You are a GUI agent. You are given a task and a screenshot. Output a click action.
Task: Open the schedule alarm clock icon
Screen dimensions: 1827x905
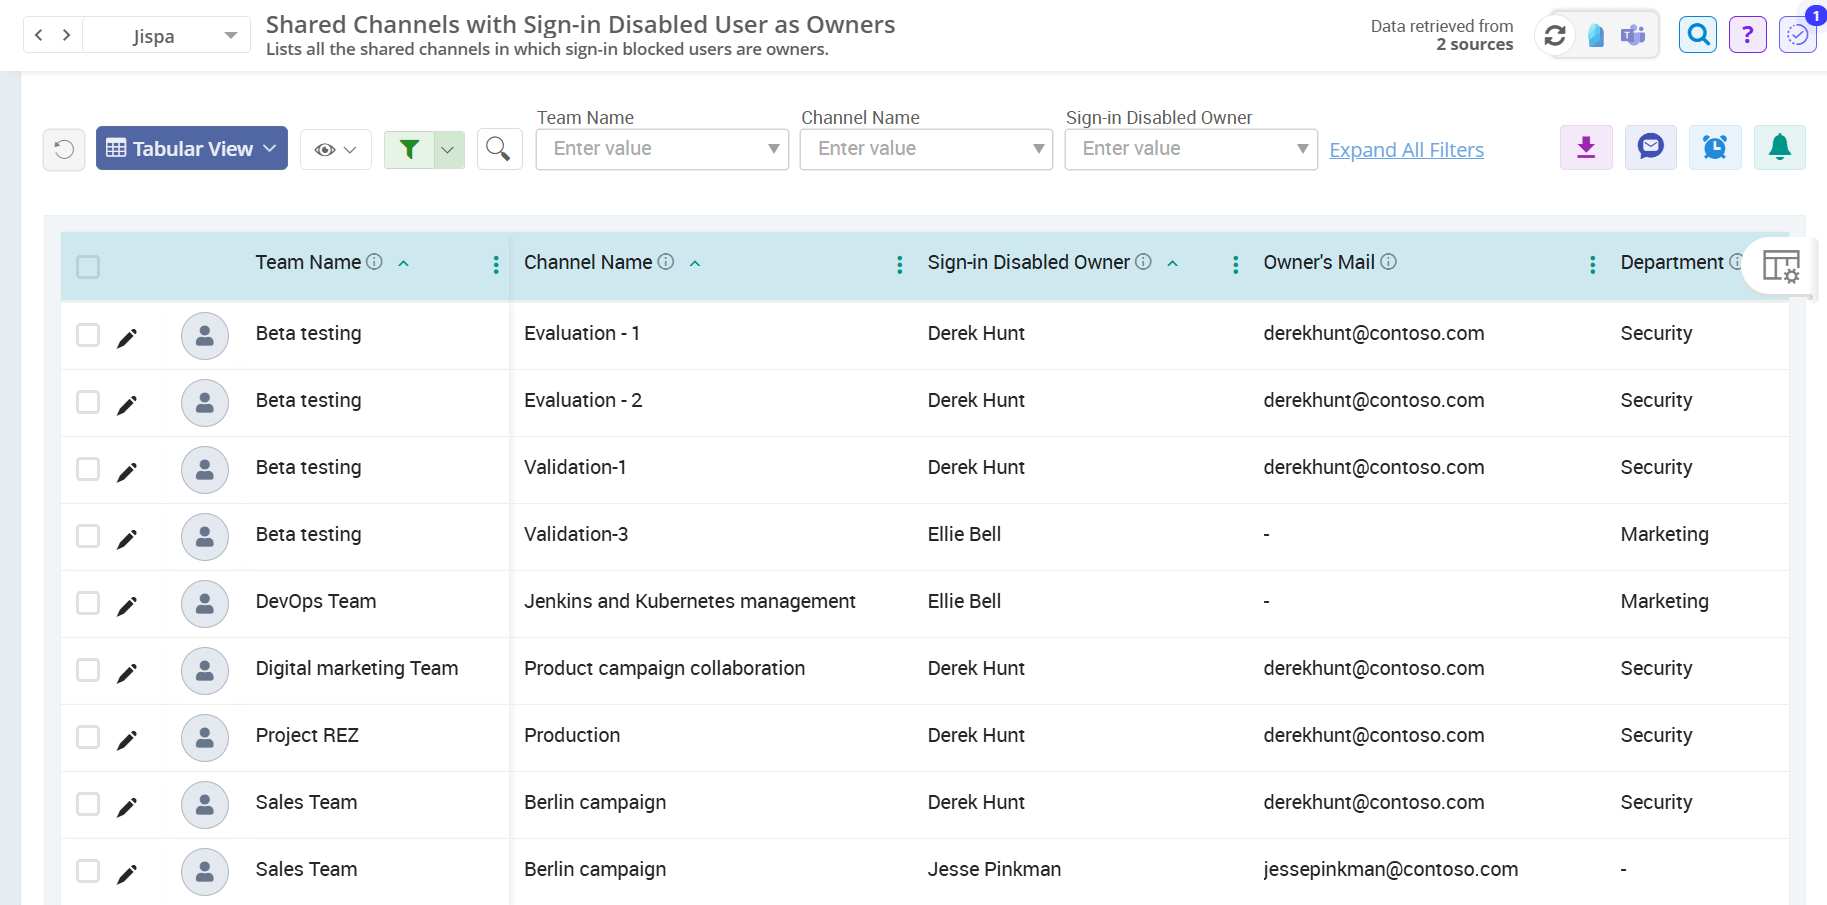click(x=1715, y=147)
